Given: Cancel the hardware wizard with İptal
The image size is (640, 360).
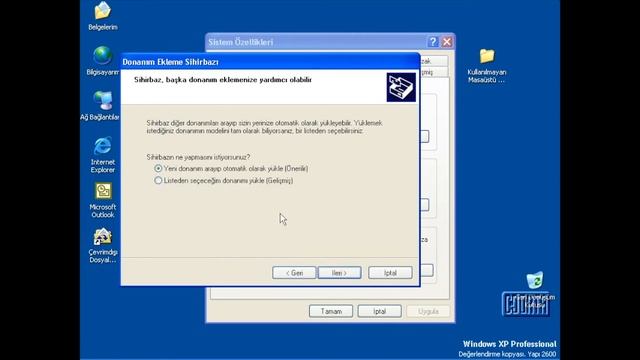Looking at the screenshot, I should 390,273.
